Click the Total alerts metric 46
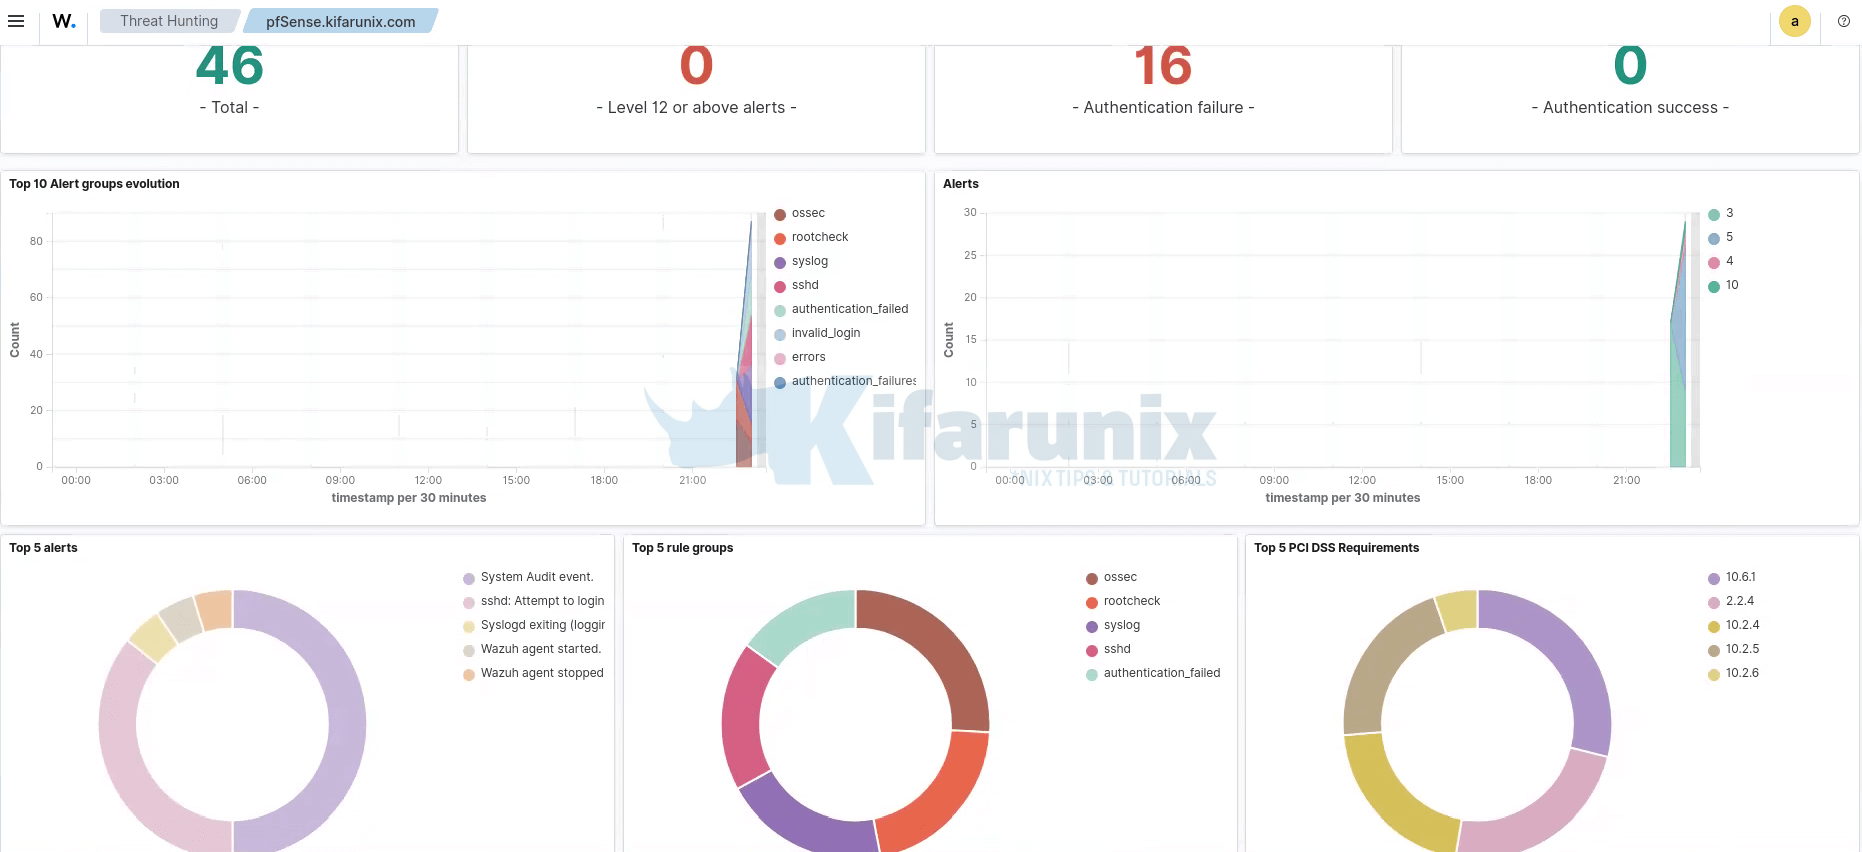 229,67
